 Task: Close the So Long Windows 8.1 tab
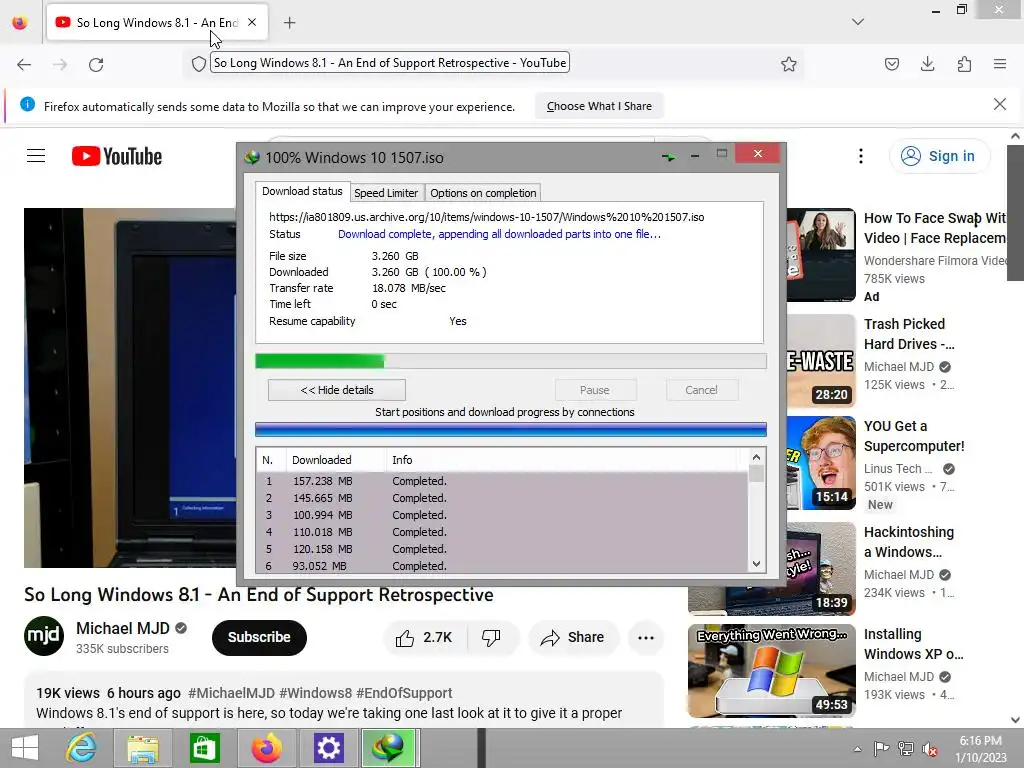(x=252, y=22)
